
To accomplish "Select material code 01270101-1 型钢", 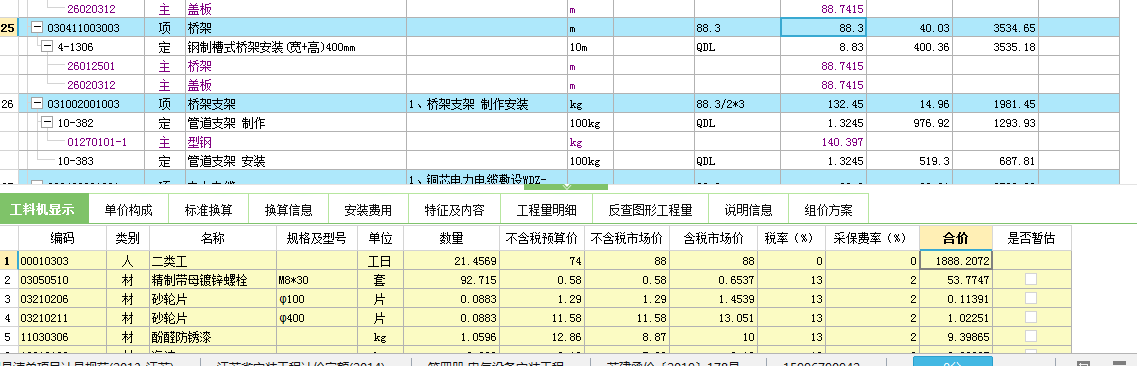I will 96,142.
